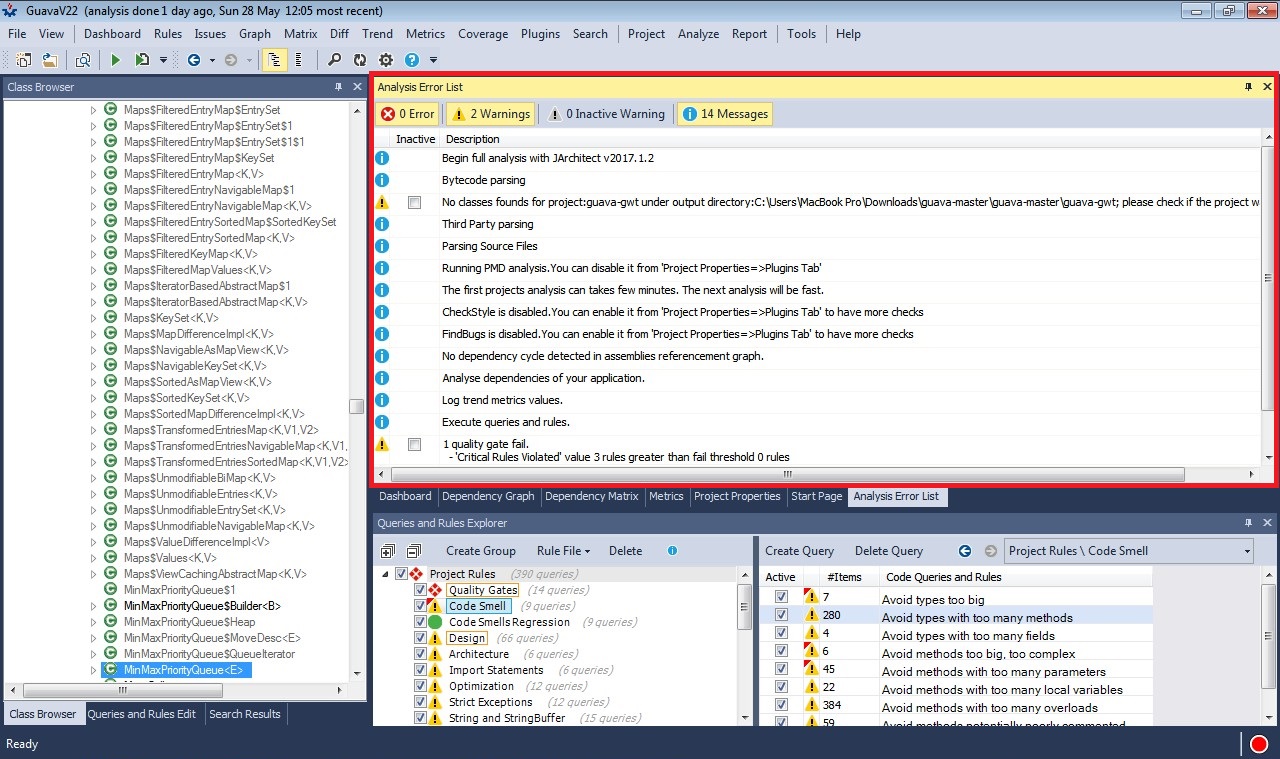Select the Design rules group

coord(467,638)
